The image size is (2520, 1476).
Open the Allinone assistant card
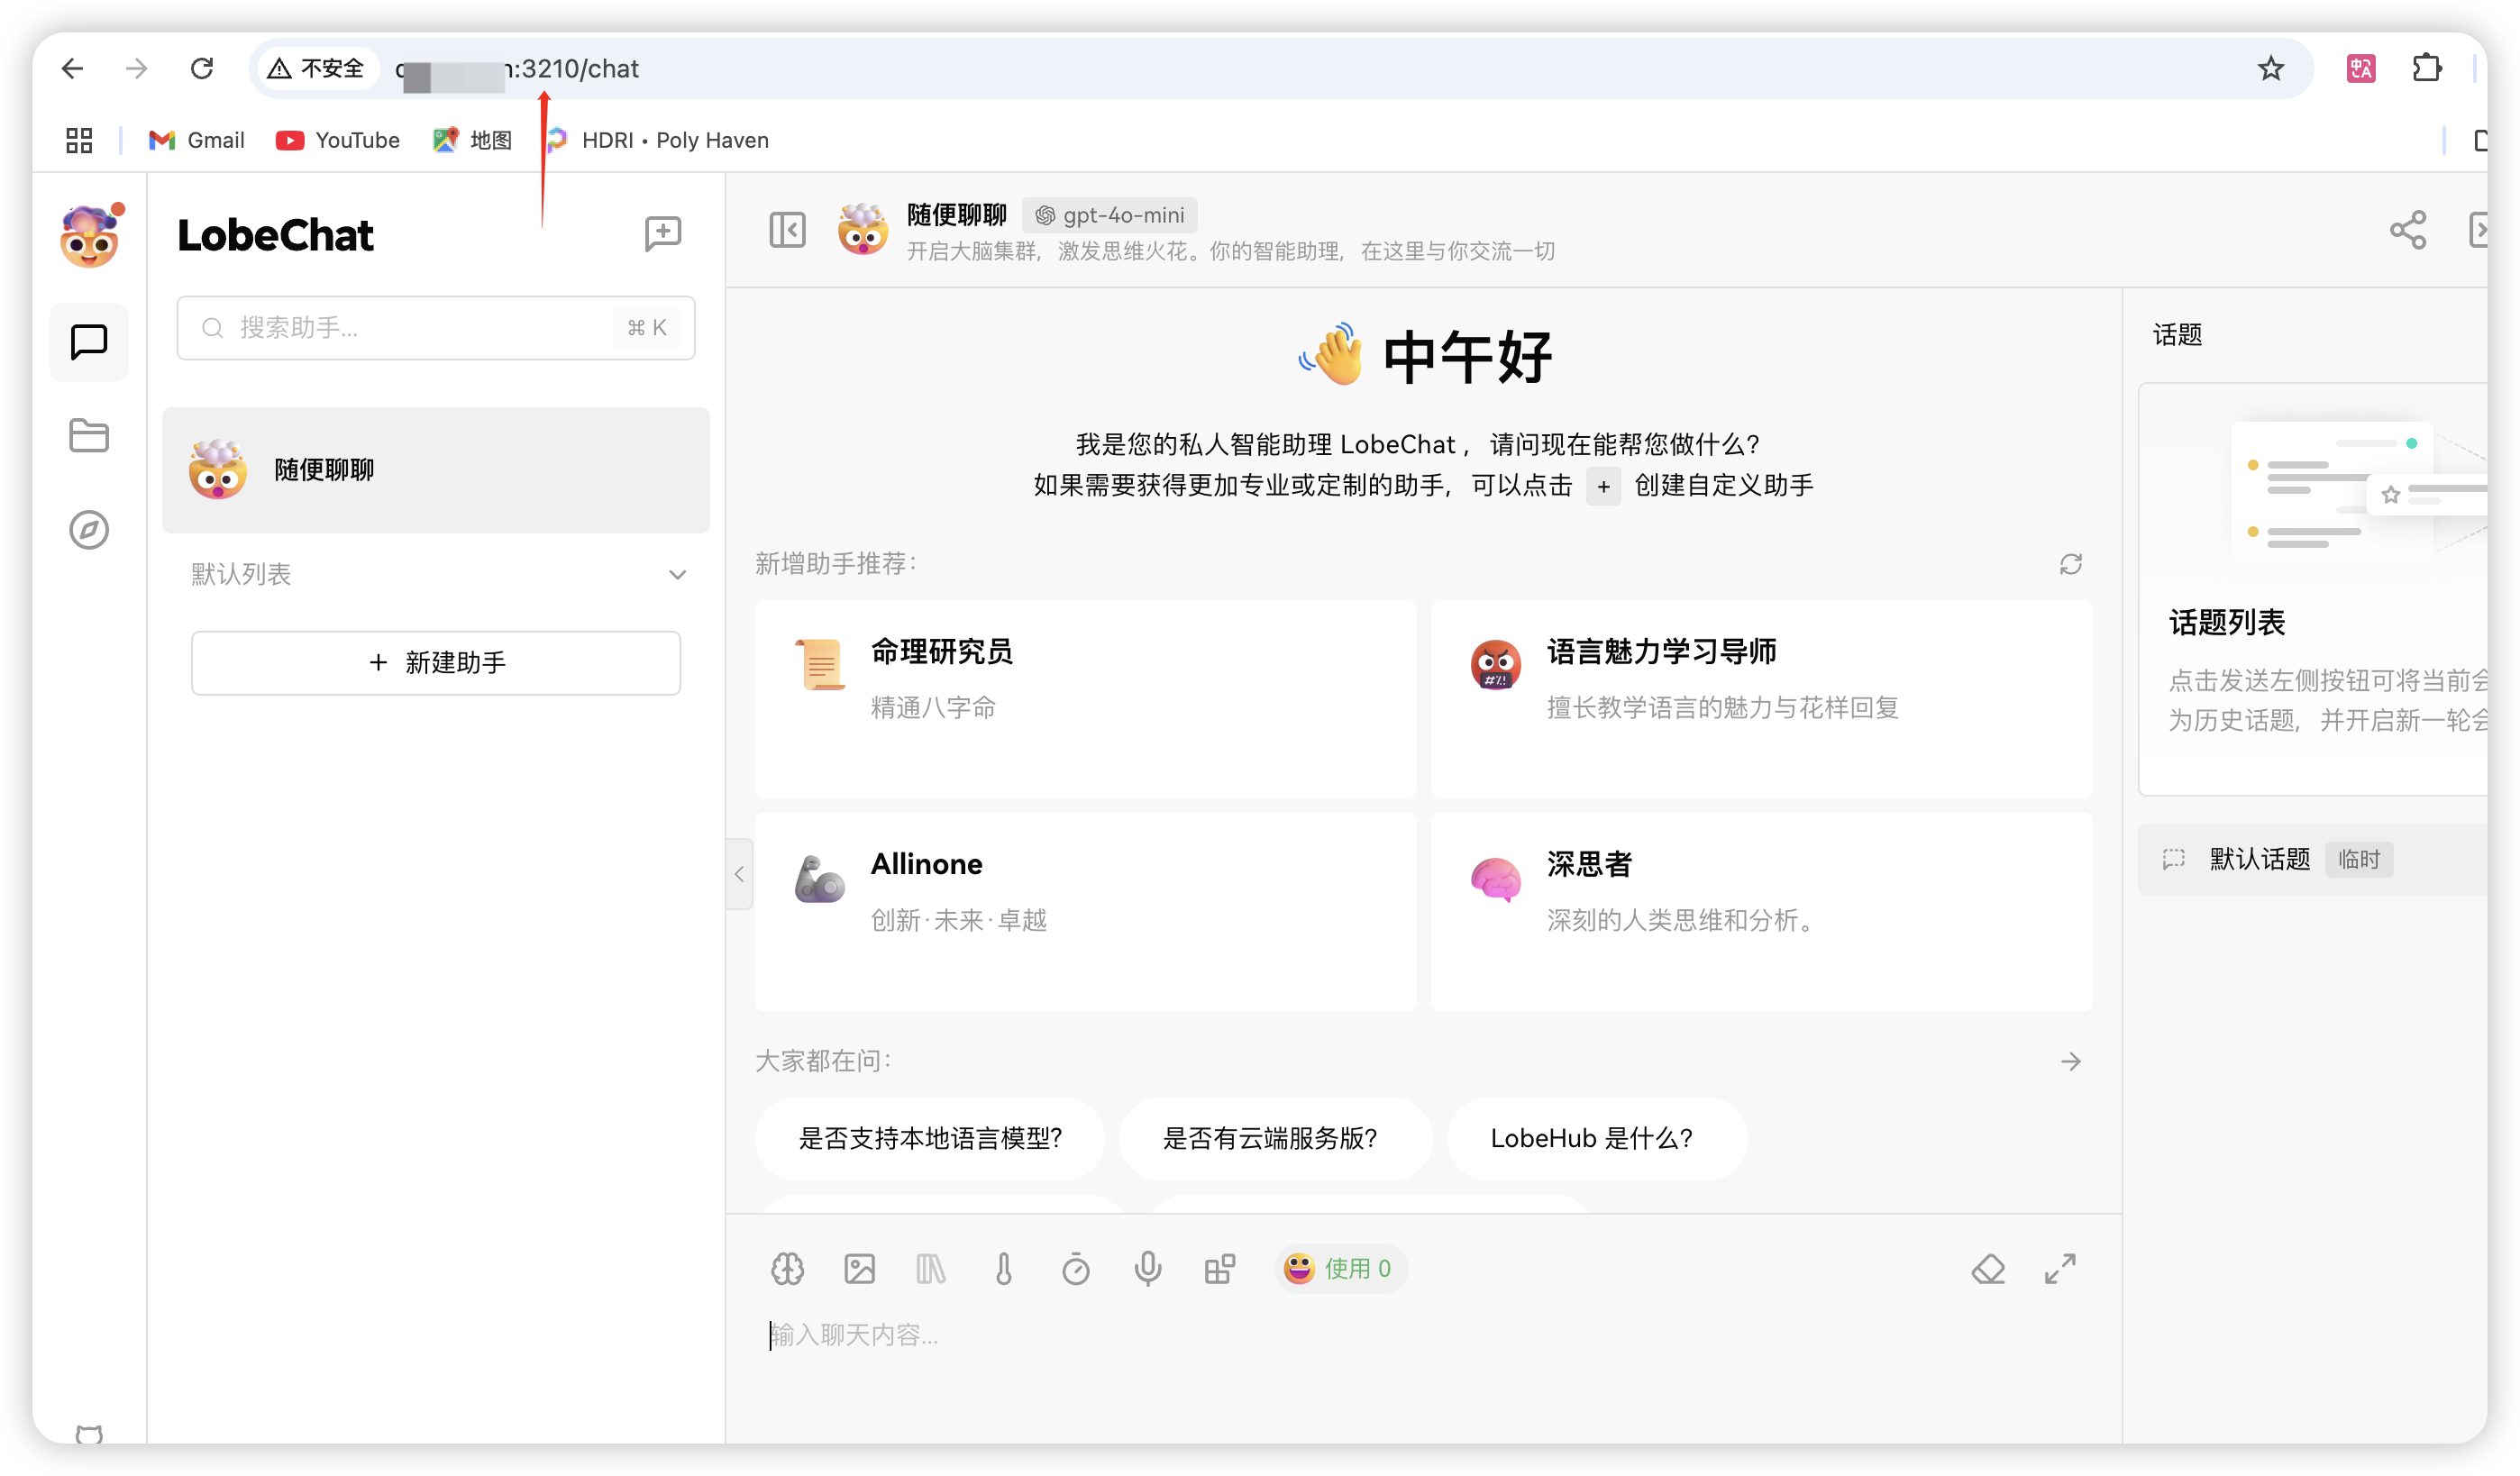[1086, 912]
